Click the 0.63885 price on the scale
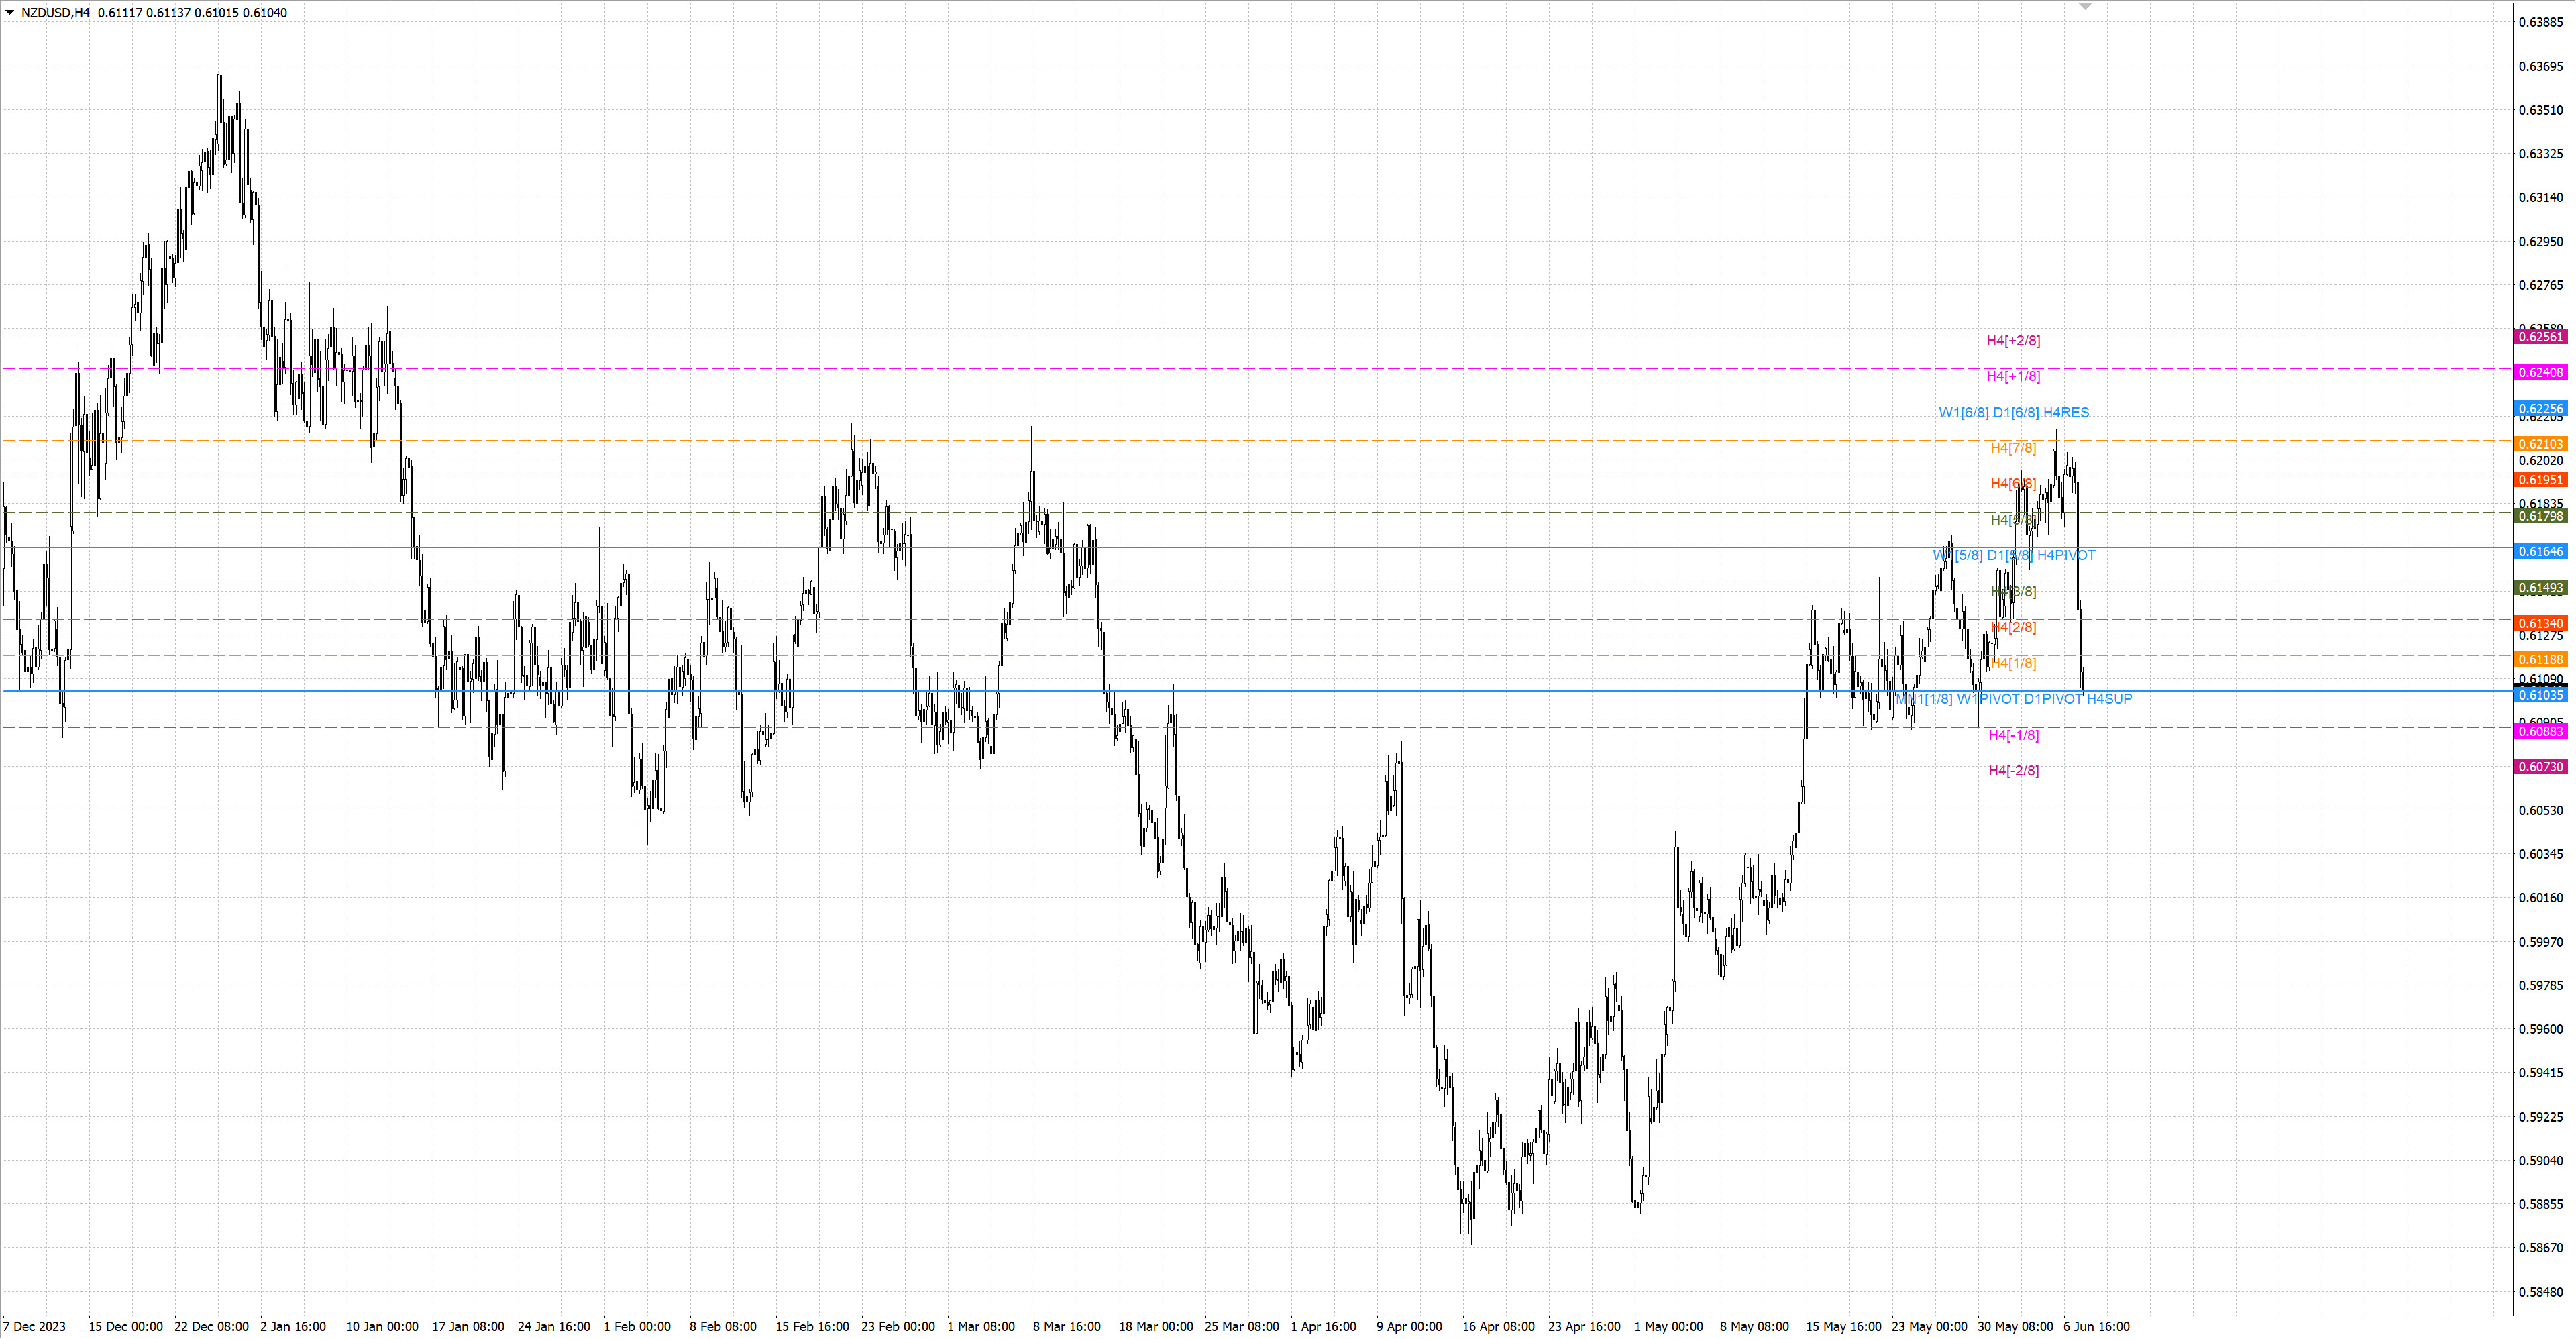Viewport: 2576px width, 1339px height. pyautogui.click(x=2540, y=22)
